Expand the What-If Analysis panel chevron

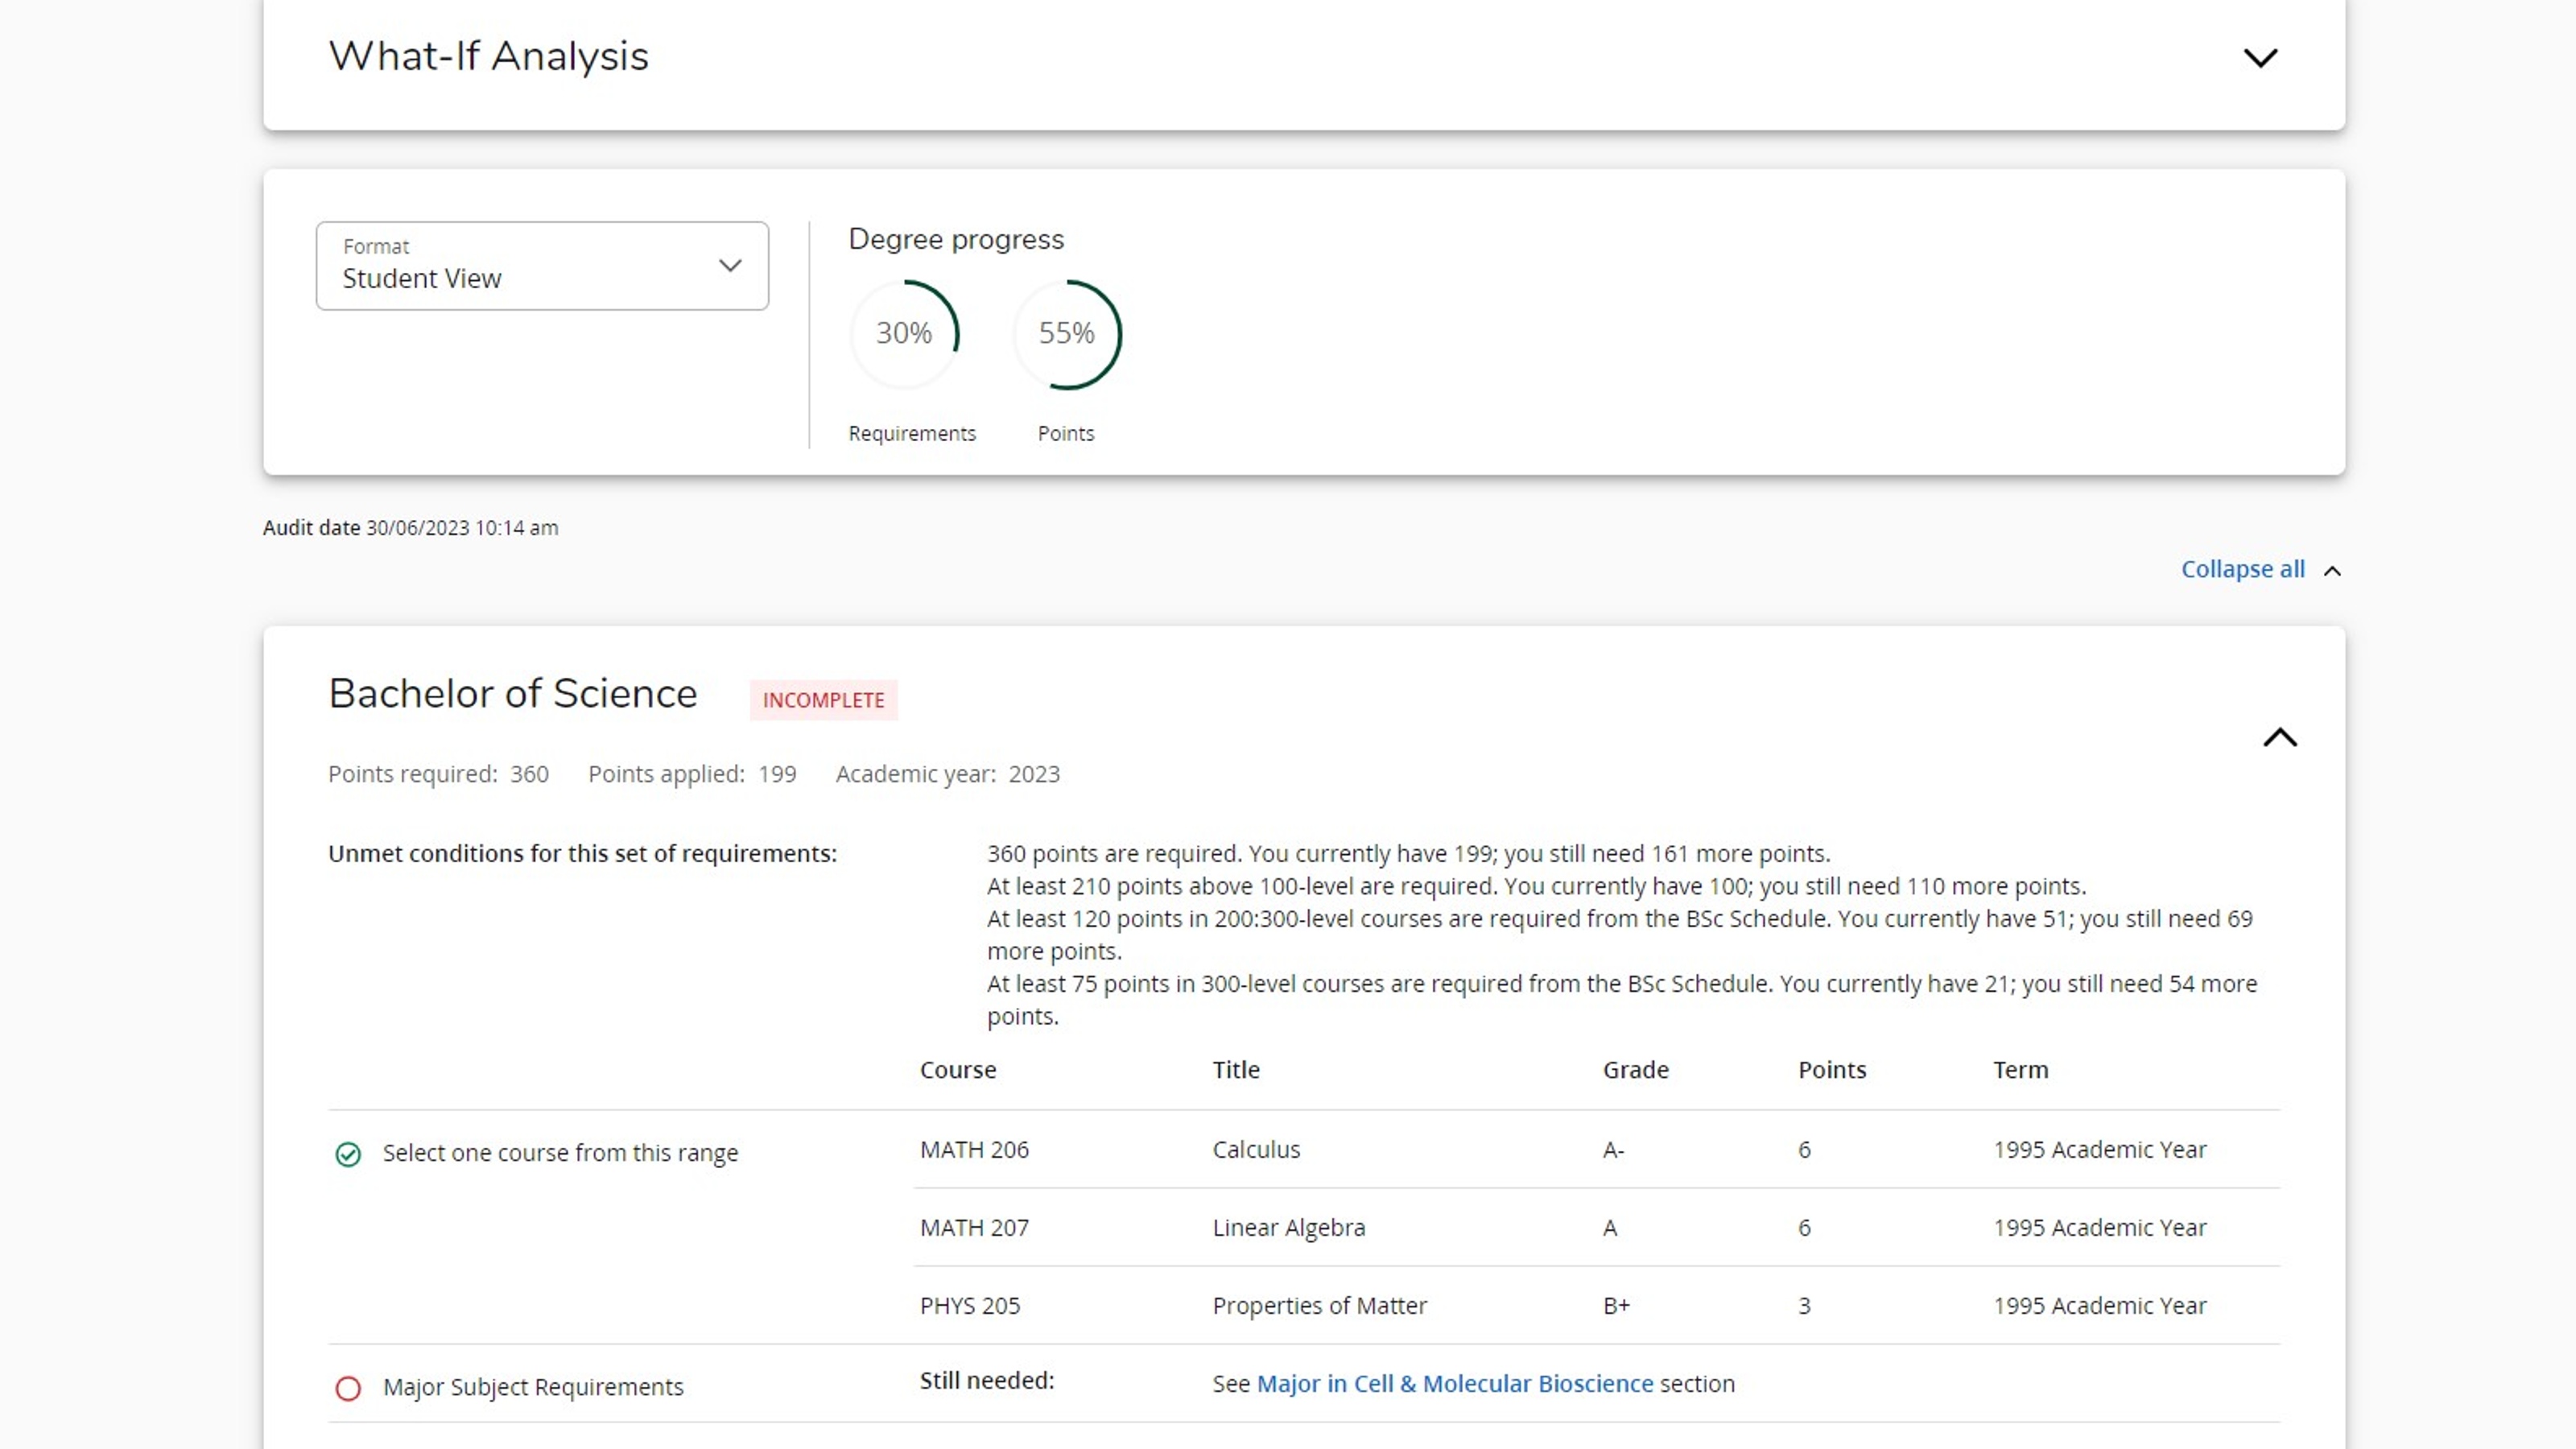(x=2260, y=58)
